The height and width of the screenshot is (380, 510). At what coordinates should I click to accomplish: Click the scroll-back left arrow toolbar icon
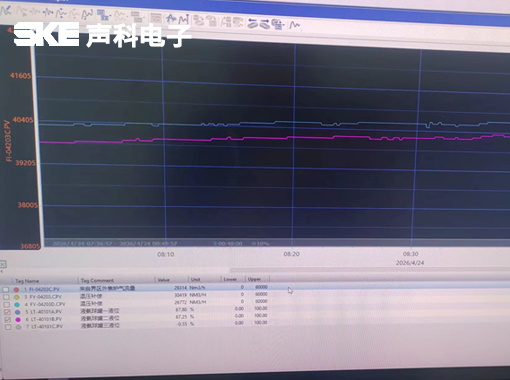253,23
